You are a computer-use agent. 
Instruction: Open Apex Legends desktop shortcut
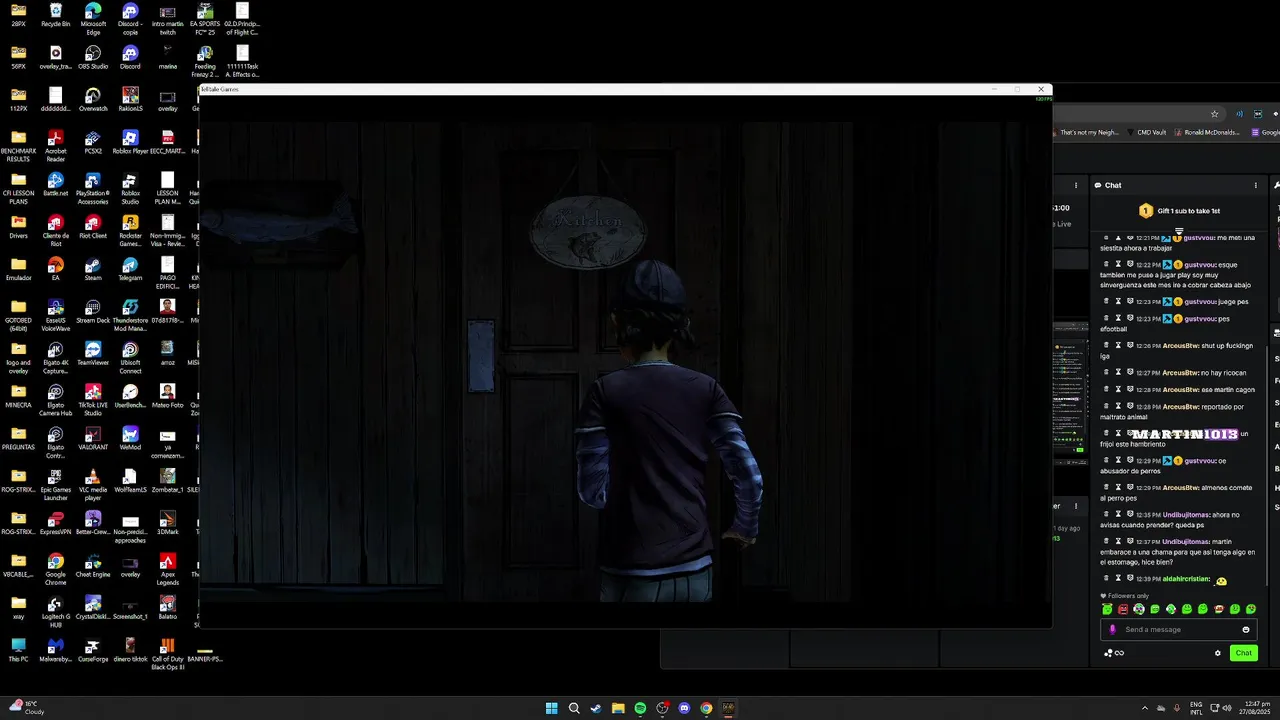pyautogui.click(x=168, y=569)
